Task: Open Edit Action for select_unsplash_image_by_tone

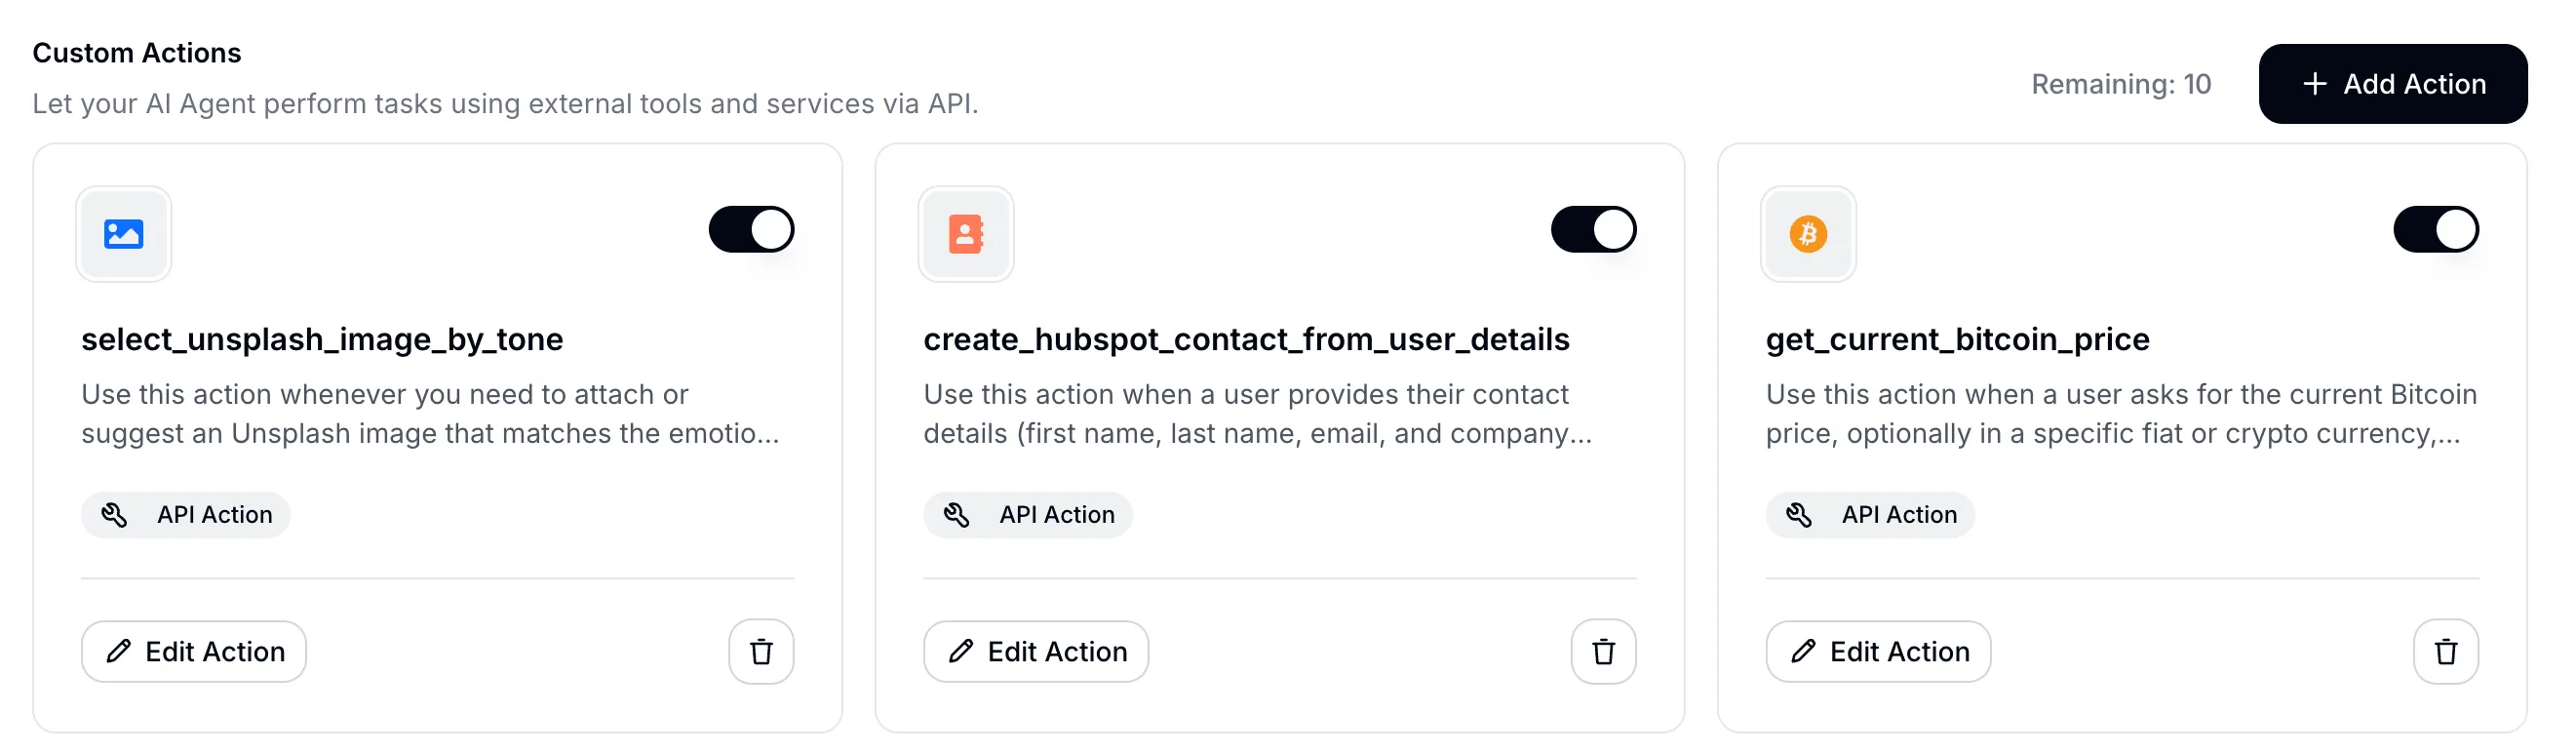Action: pyautogui.click(x=193, y=651)
